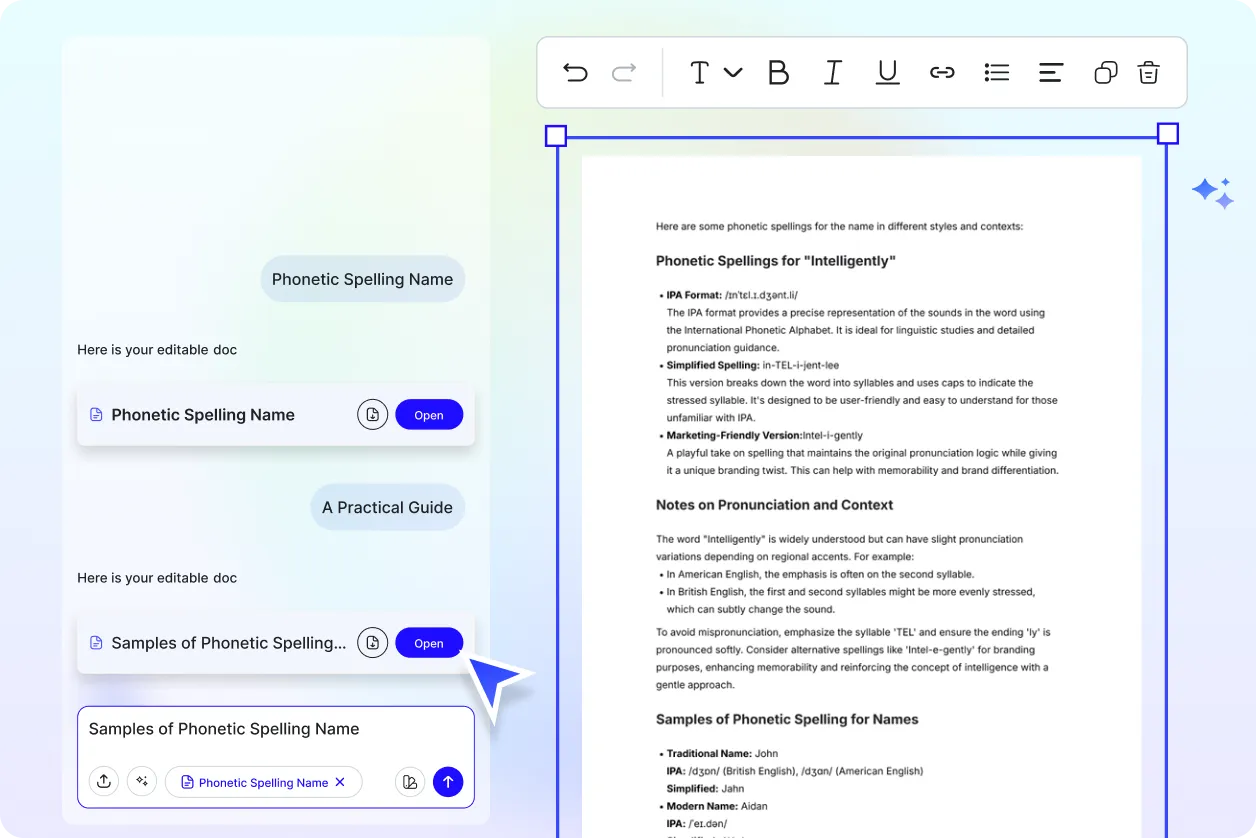Image resolution: width=1256 pixels, height=838 pixels.
Task: Click the Undo arrow in toolbar
Action: 575,72
